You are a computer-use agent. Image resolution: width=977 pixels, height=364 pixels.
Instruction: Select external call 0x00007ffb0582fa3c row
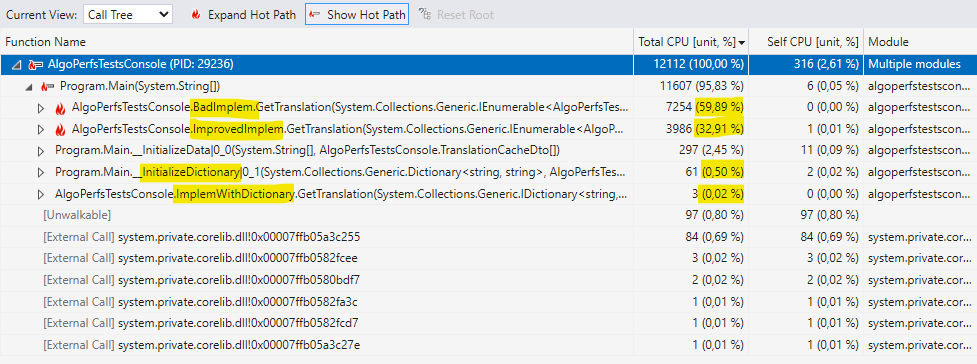488,302
